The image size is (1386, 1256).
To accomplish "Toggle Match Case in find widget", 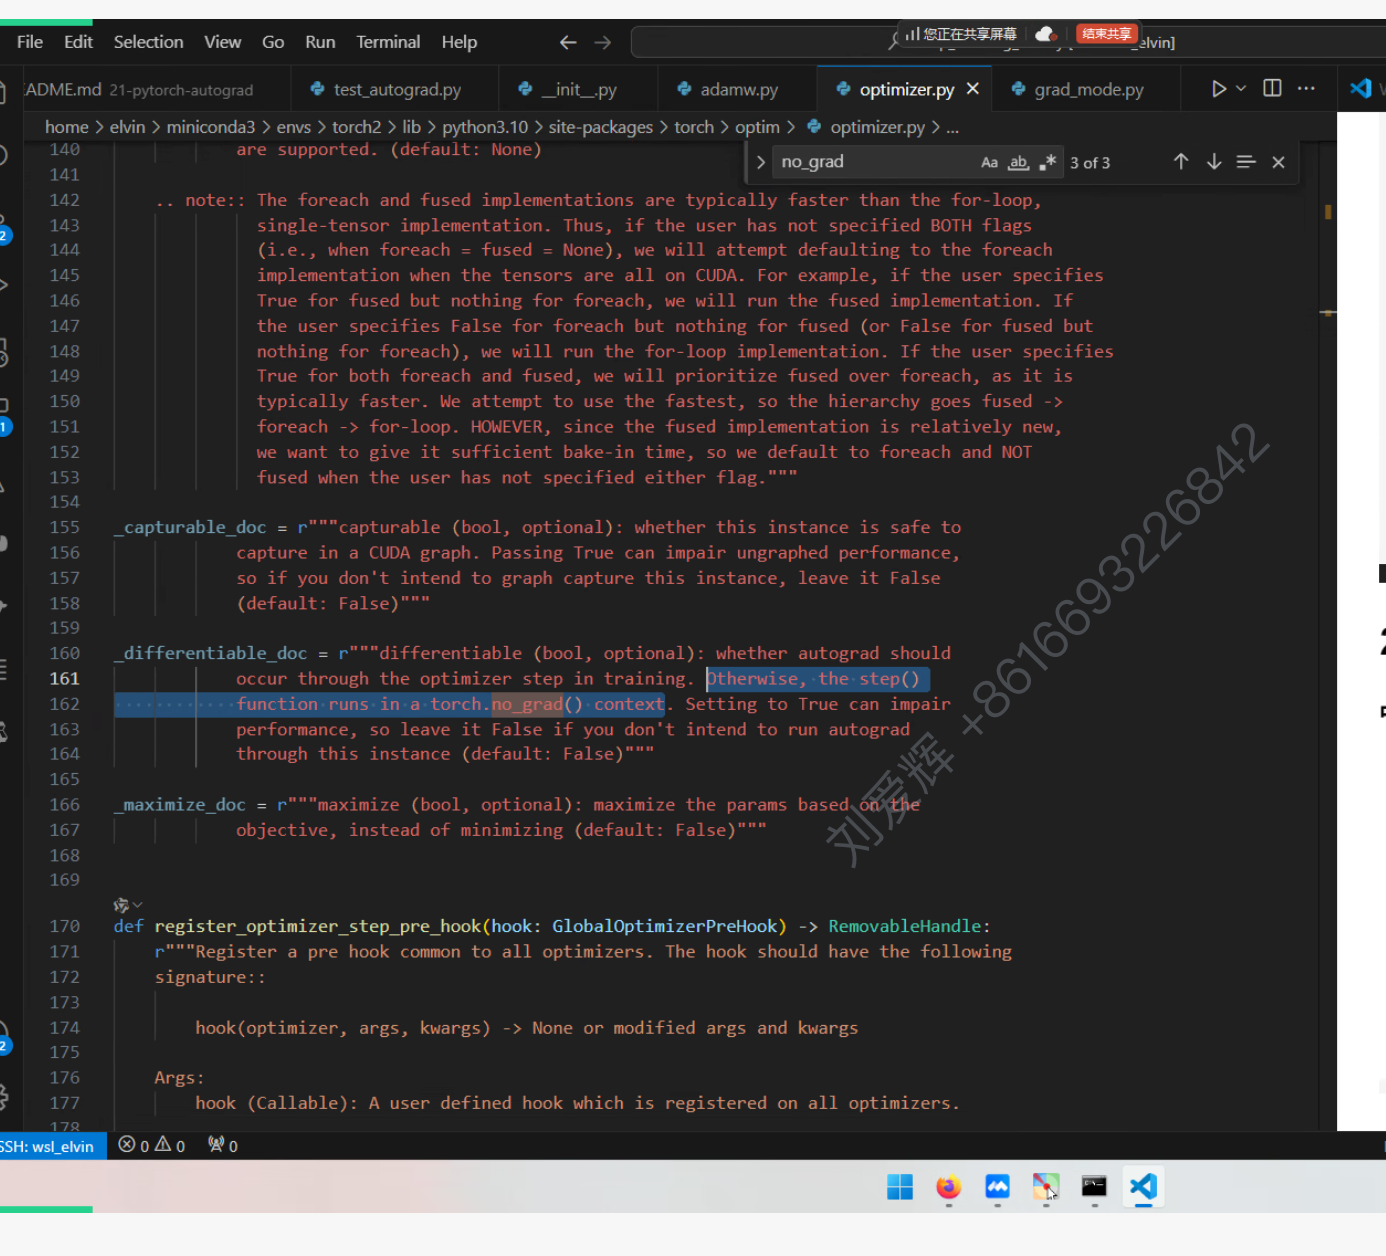I will coord(988,163).
